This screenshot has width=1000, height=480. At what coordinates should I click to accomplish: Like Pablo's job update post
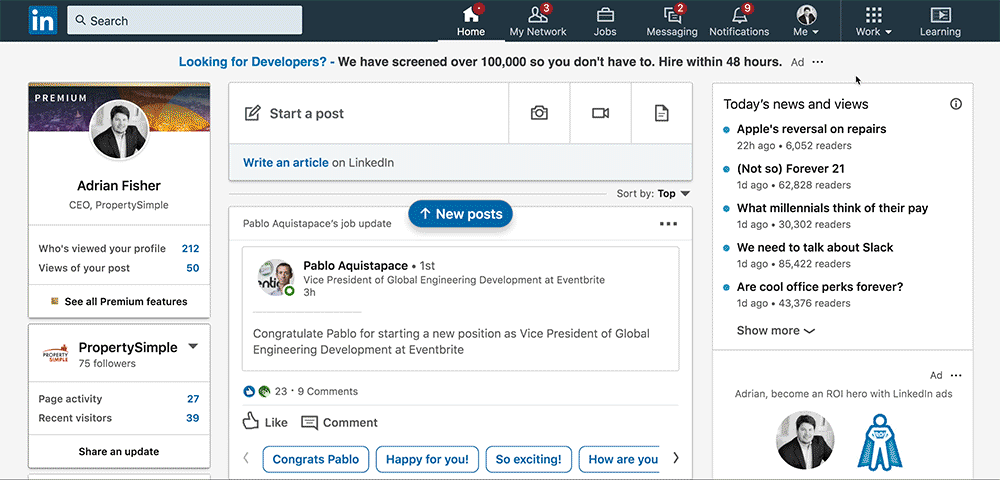[x=265, y=422]
